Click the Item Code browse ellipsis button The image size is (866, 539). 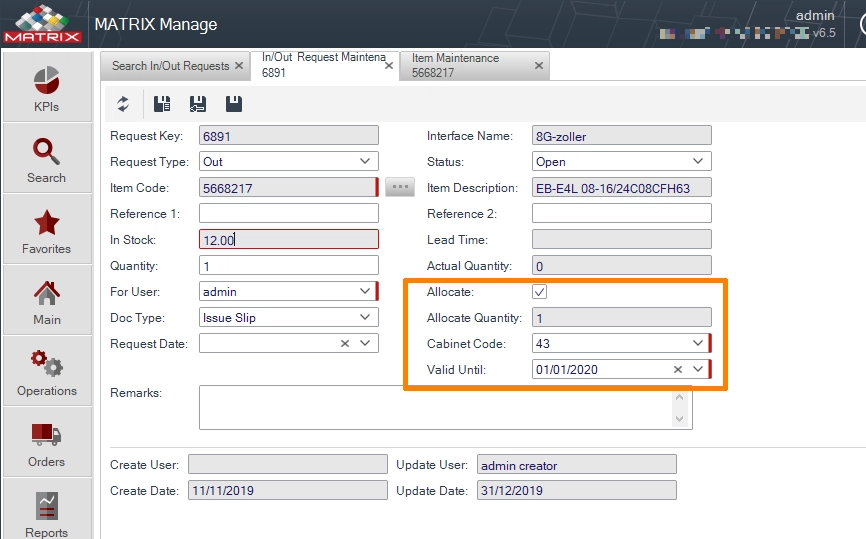tap(400, 187)
